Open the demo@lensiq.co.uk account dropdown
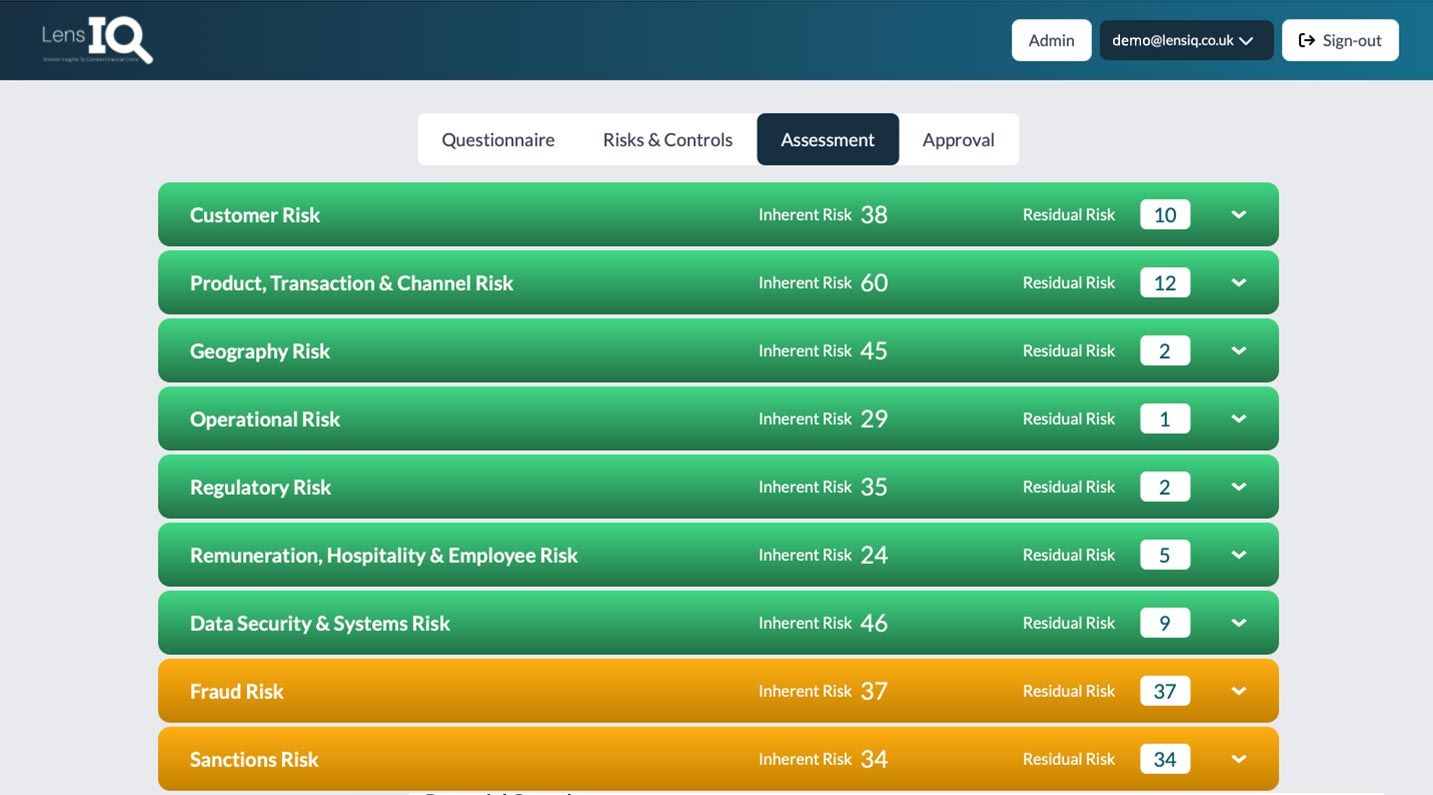This screenshot has width=1433, height=795. (x=1186, y=40)
